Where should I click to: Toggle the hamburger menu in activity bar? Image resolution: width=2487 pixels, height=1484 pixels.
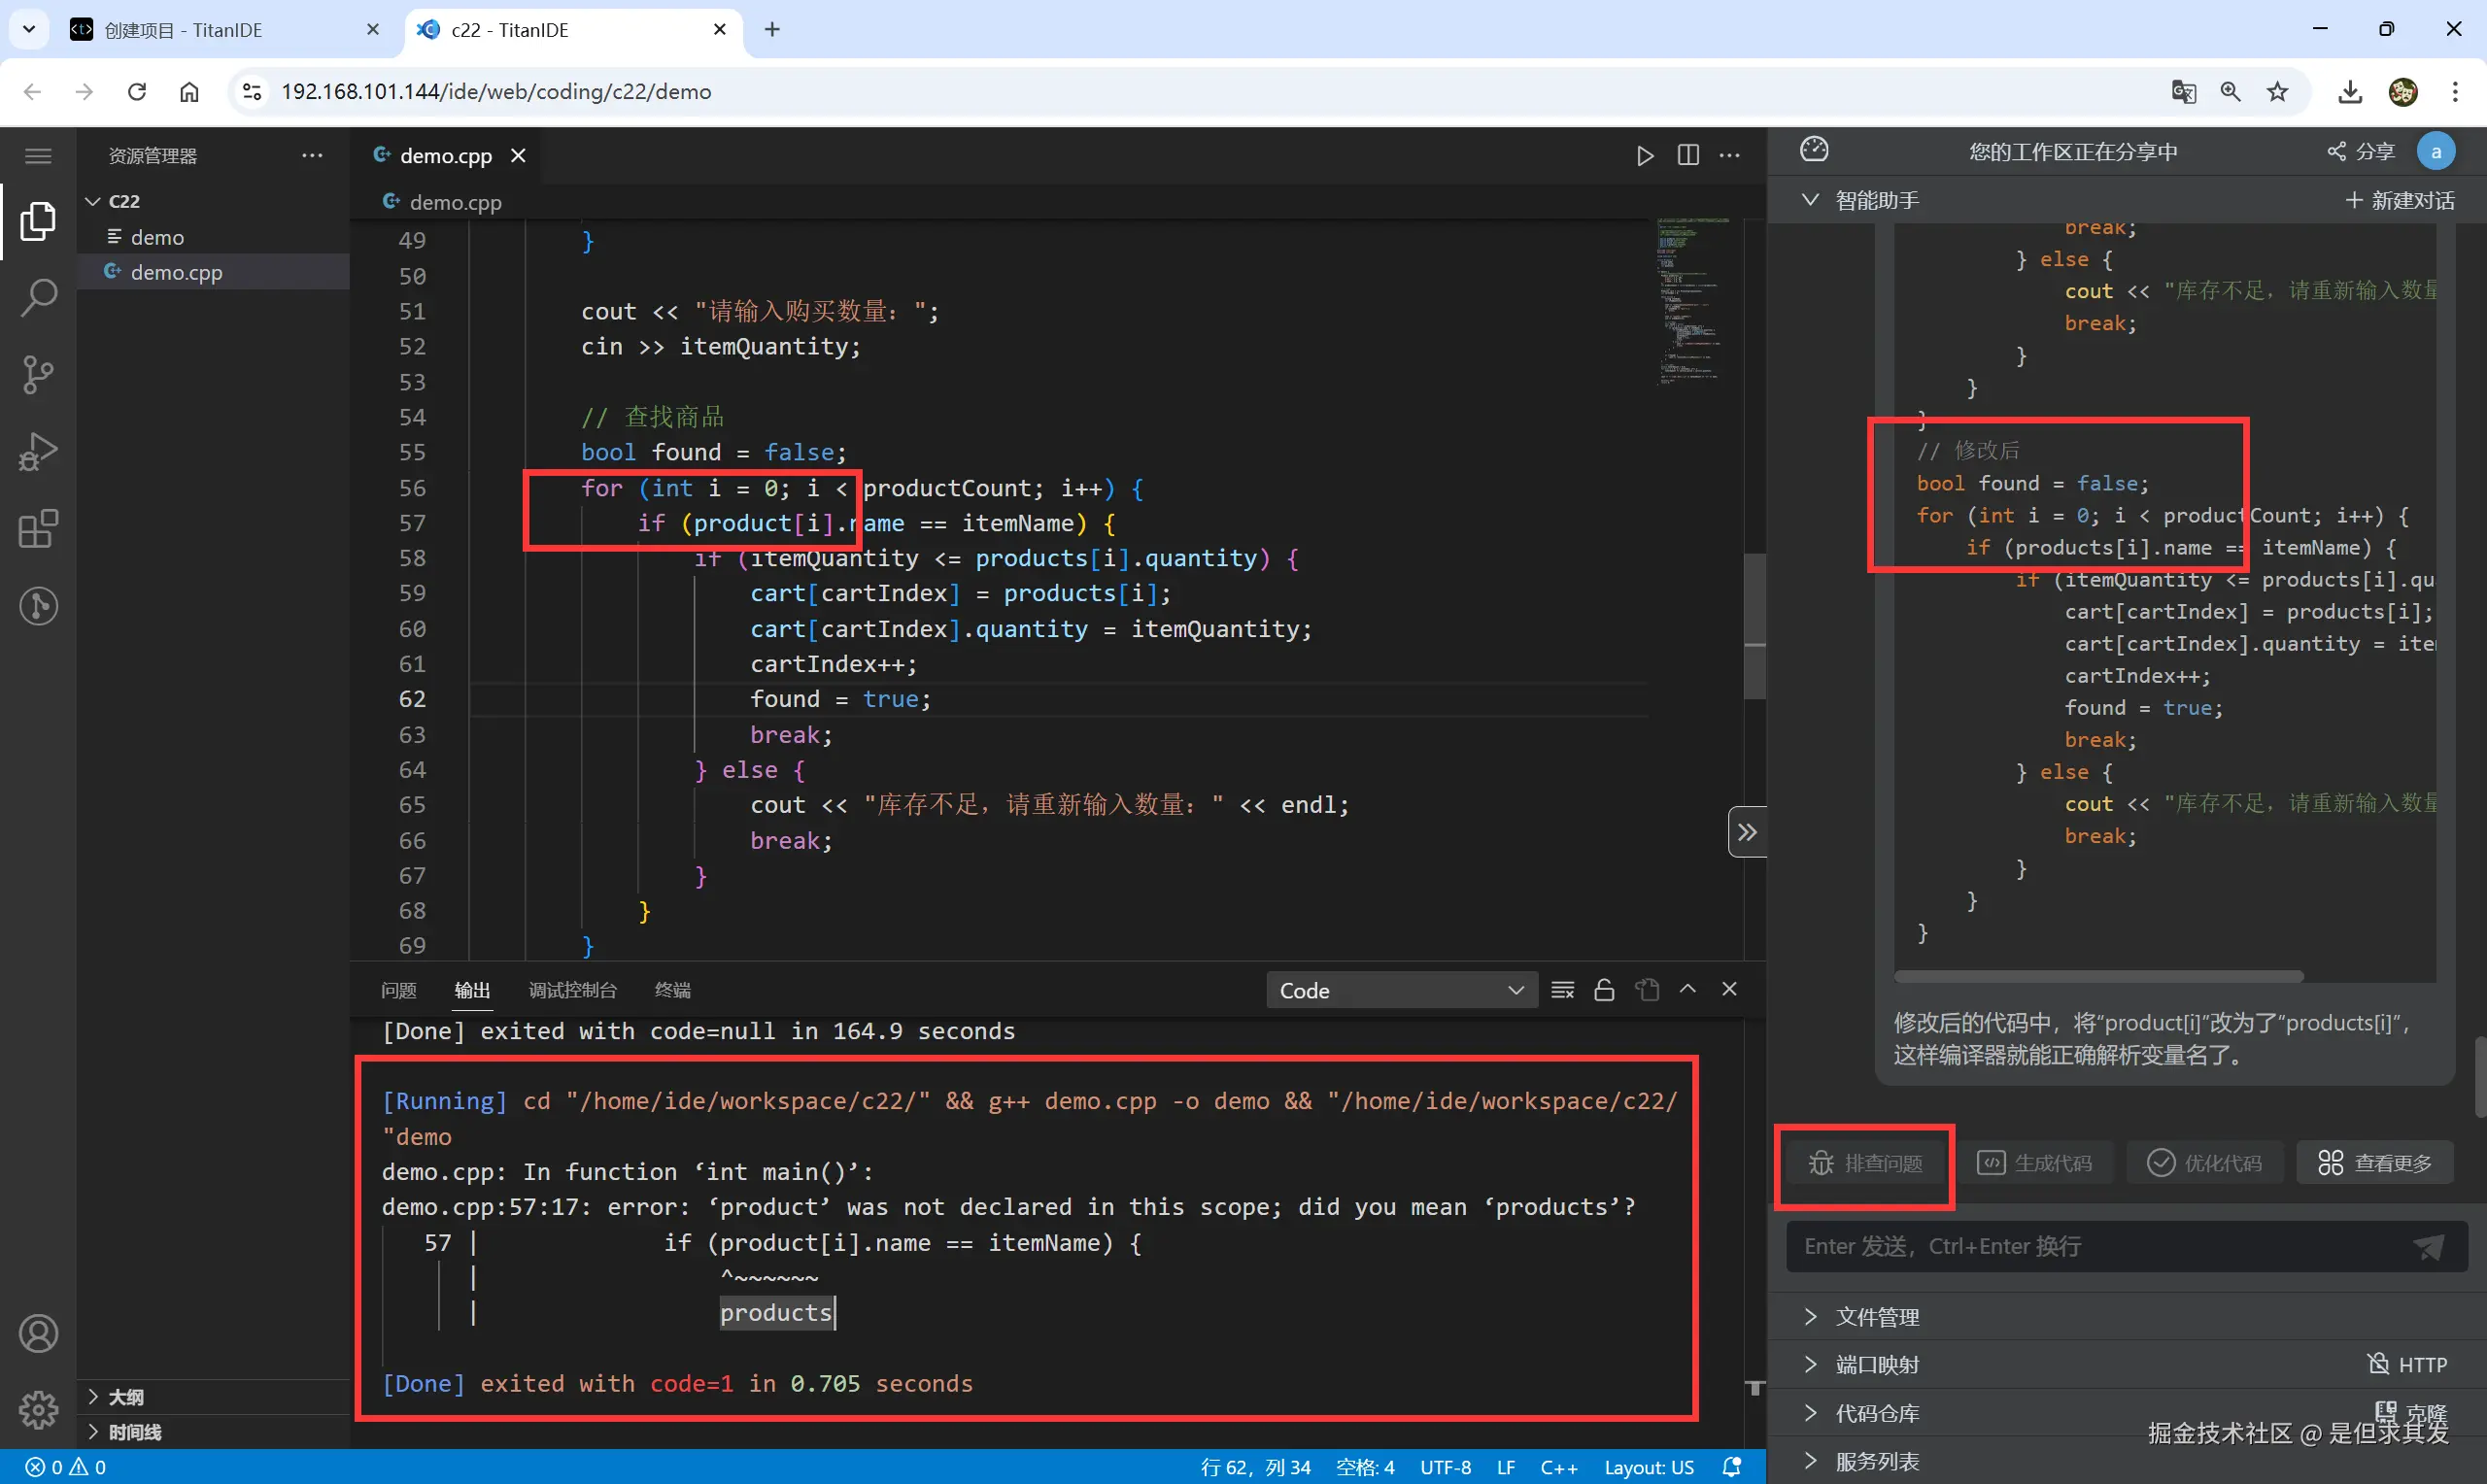(38, 155)
